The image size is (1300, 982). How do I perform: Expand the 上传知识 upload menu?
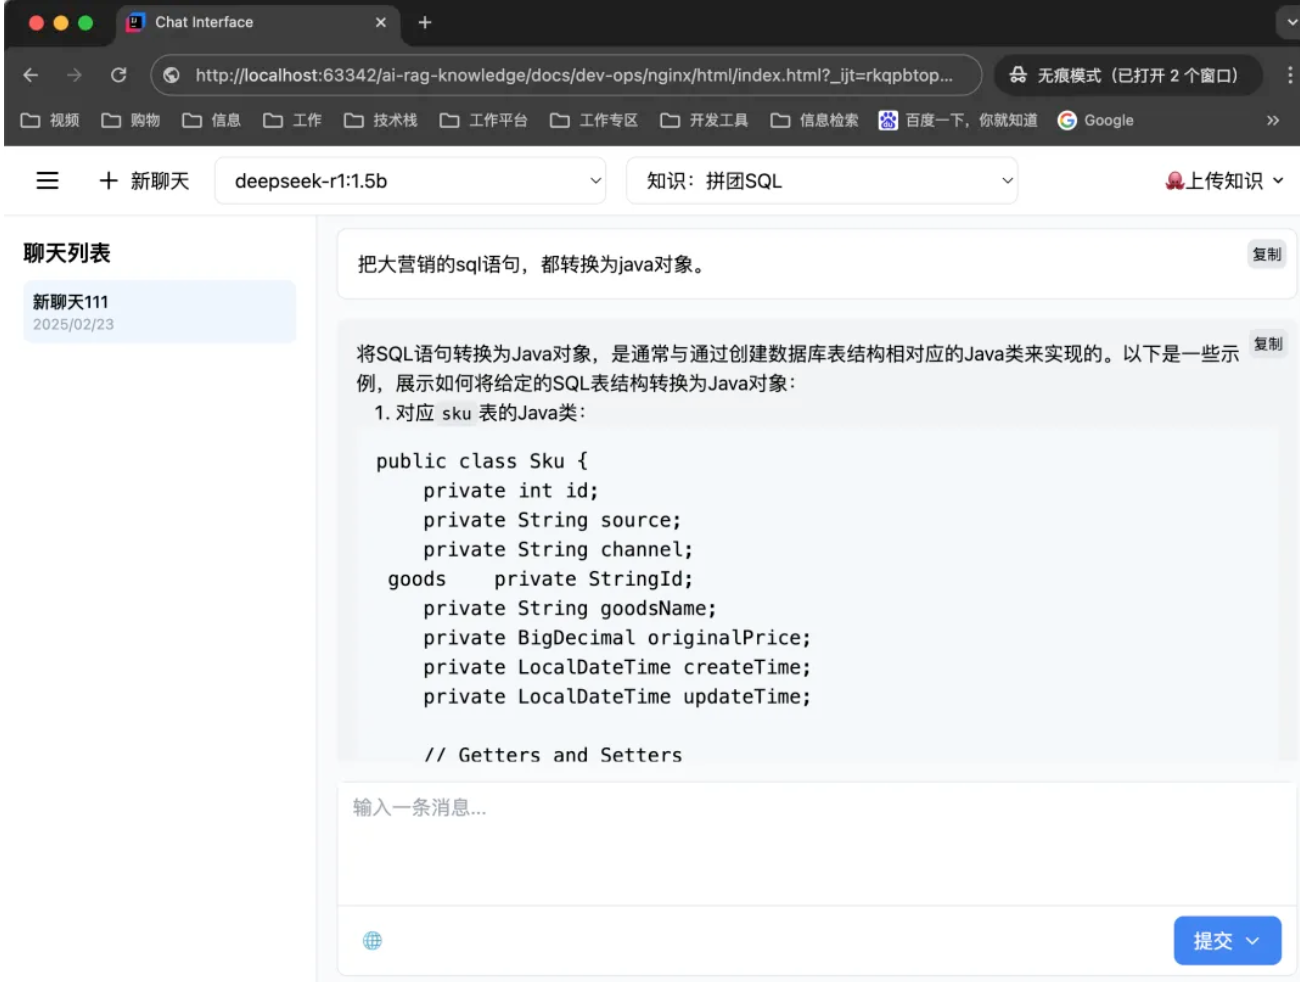pyautogui.click(x=1224, y=181)
